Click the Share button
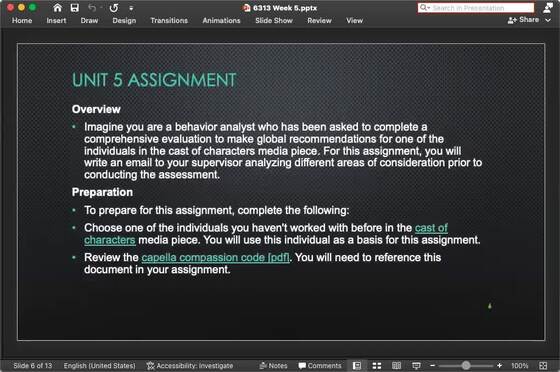 point(524,20)
